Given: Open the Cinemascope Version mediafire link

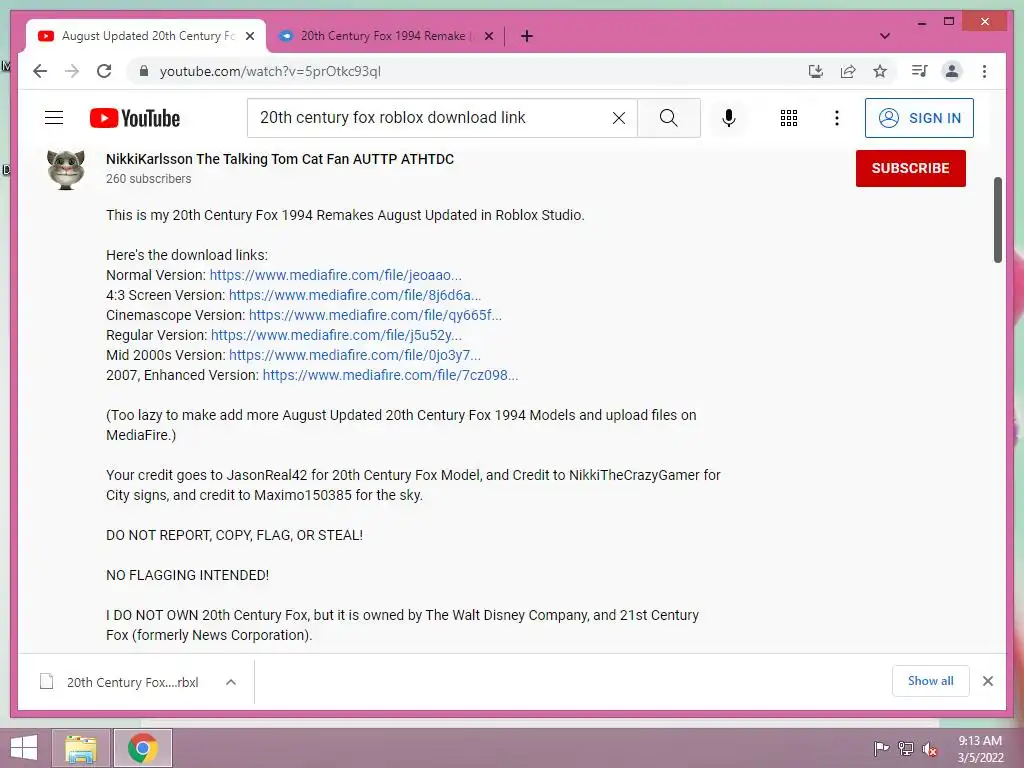Looking at the screenshot, I should pyautogui.click(x=375, y=315).
